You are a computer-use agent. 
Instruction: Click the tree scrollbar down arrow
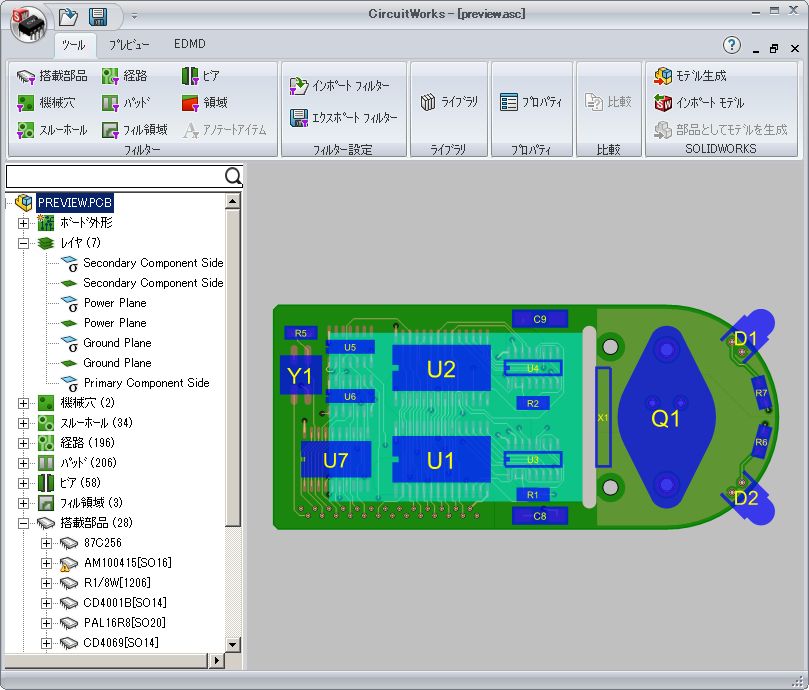pos(233,644)
